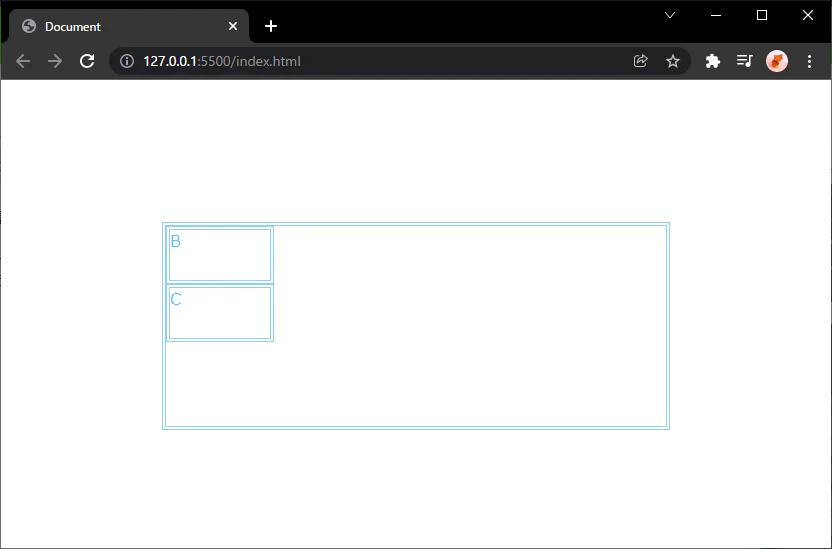
Task: Minimize the browser window
Action: click(x=716, y=15)
